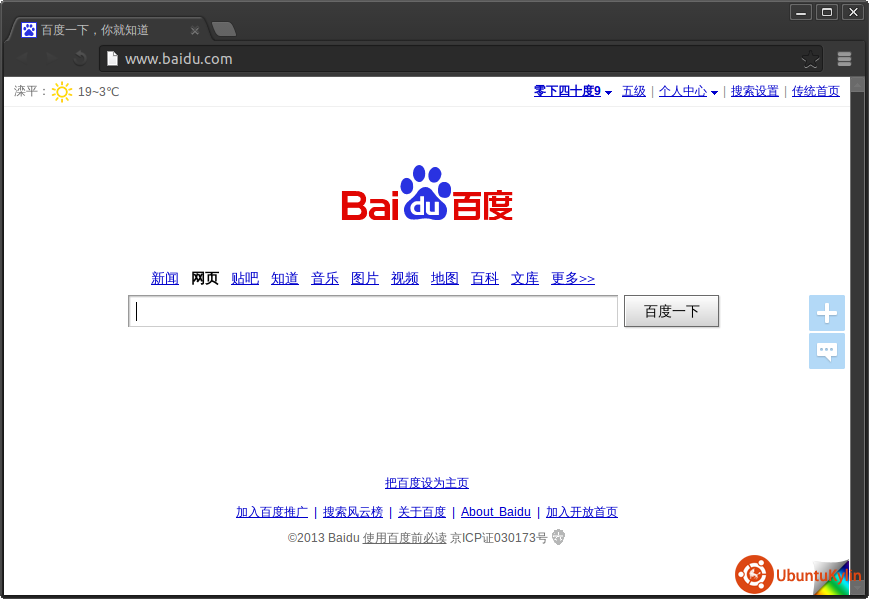Screen dimensions: 869x599
Task: Click the Baidu paw logo
Action: (x=426, y=194)
